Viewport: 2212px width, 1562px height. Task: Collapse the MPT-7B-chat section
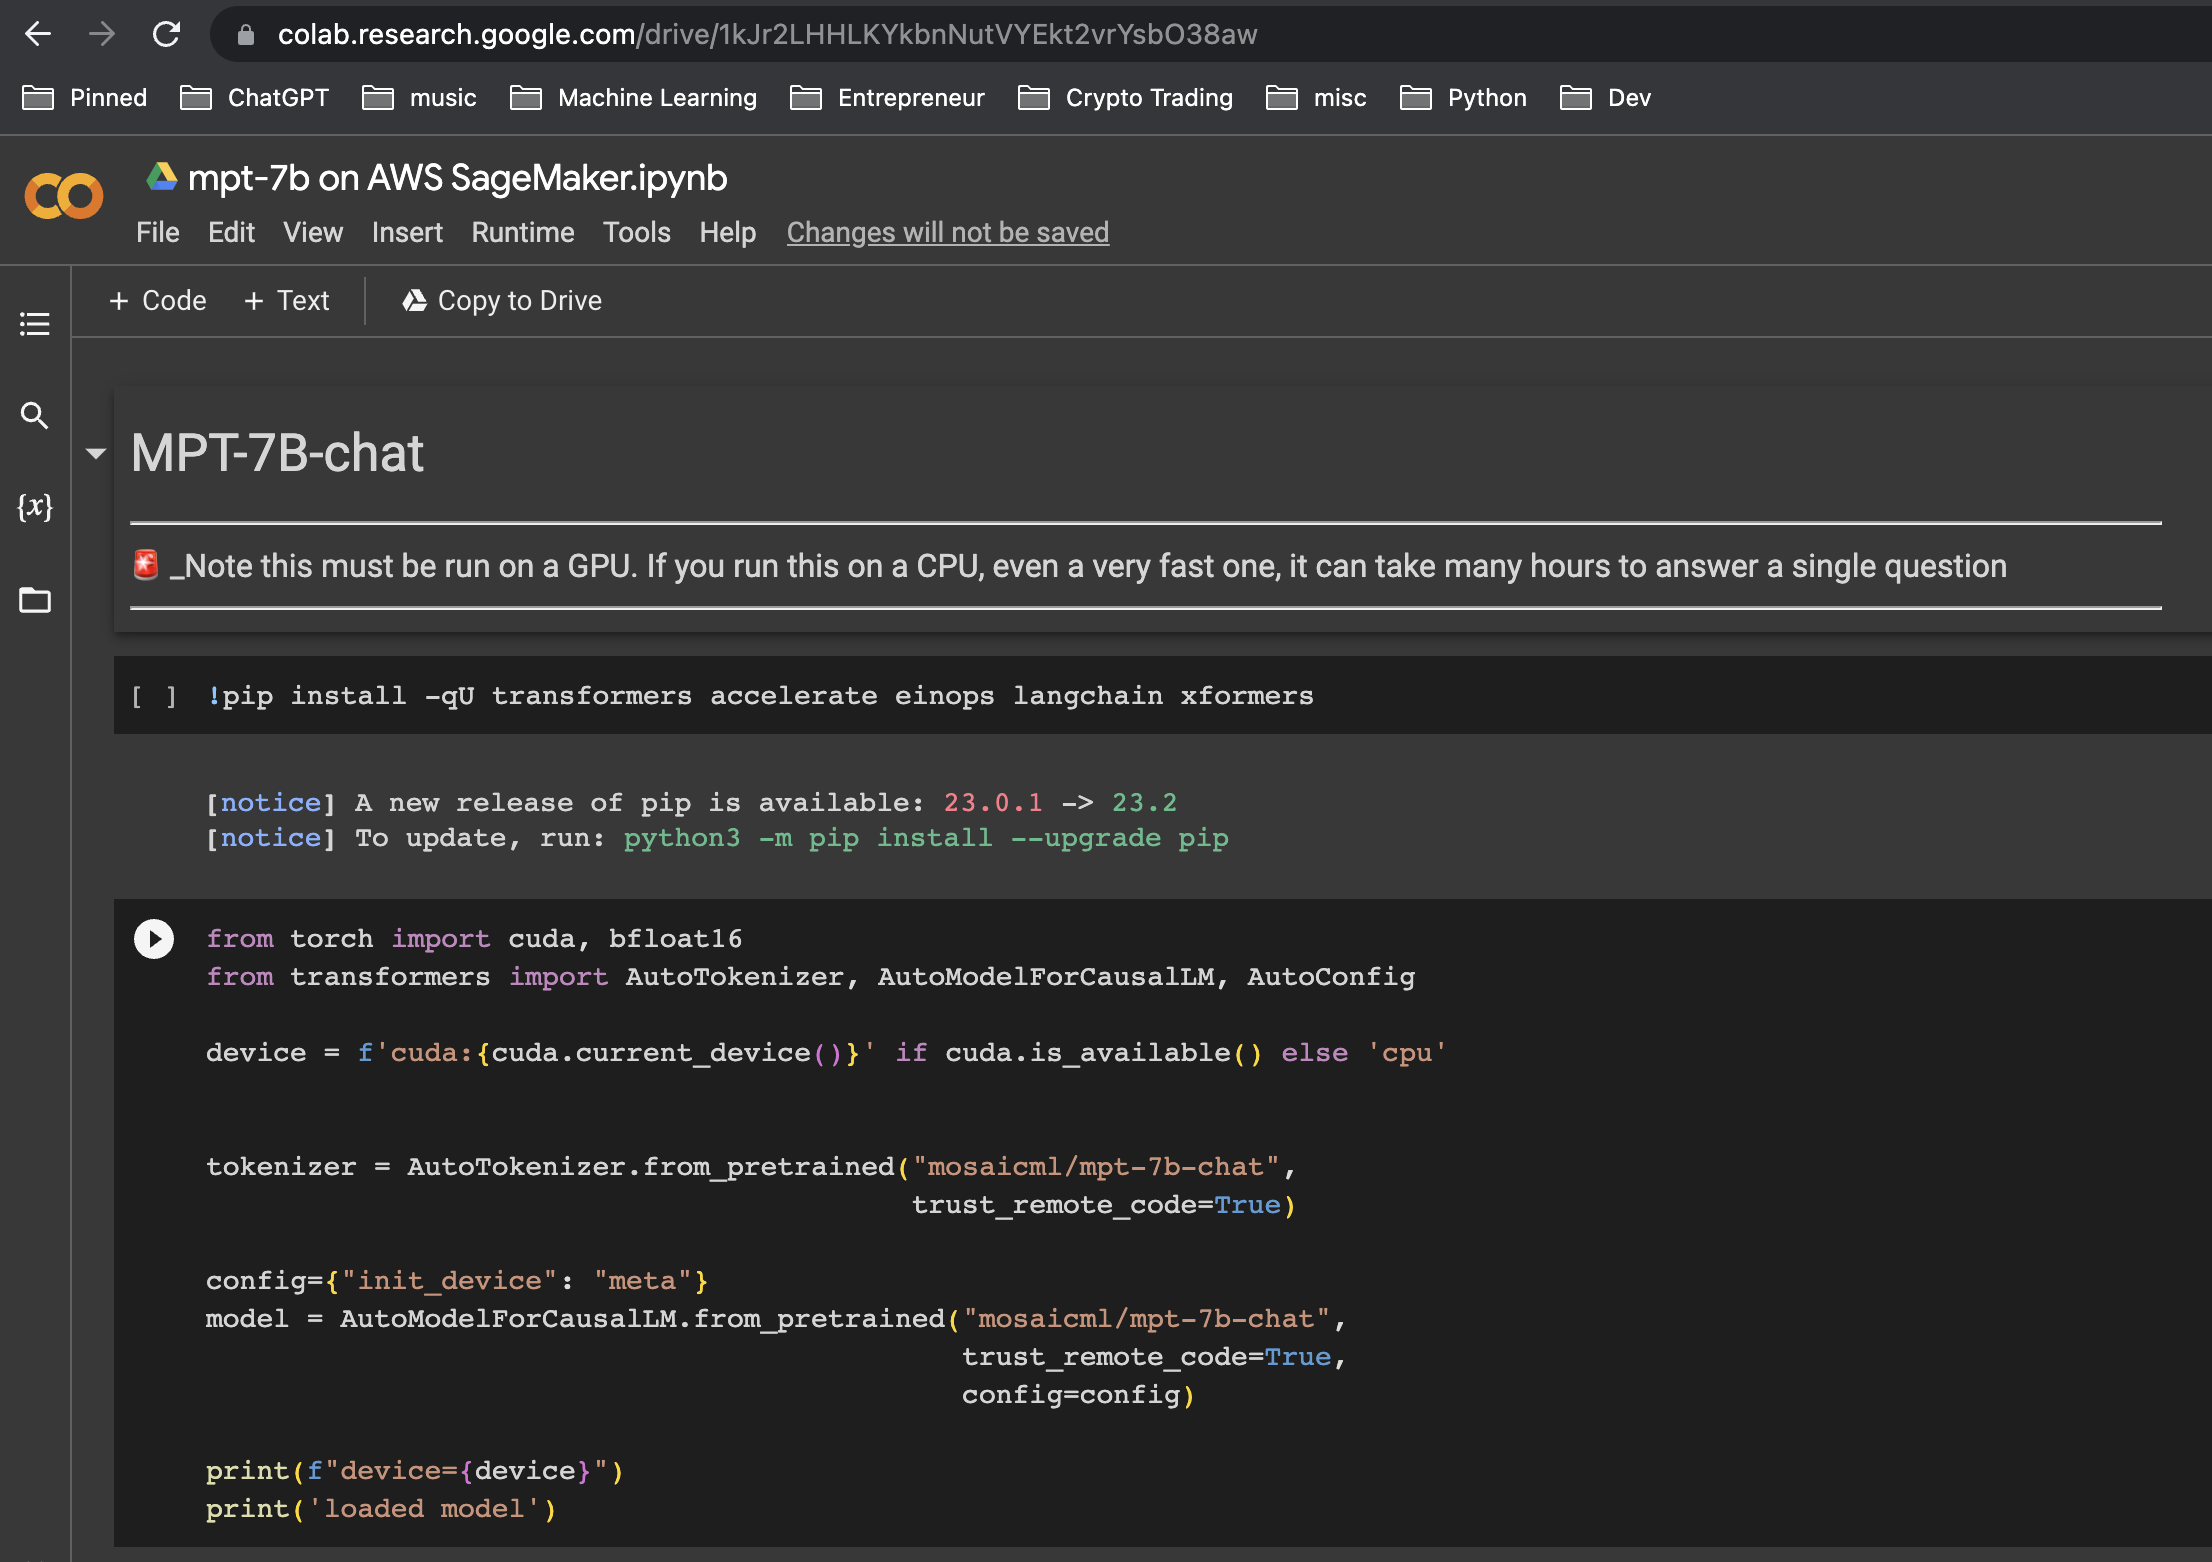click(96, 454)
